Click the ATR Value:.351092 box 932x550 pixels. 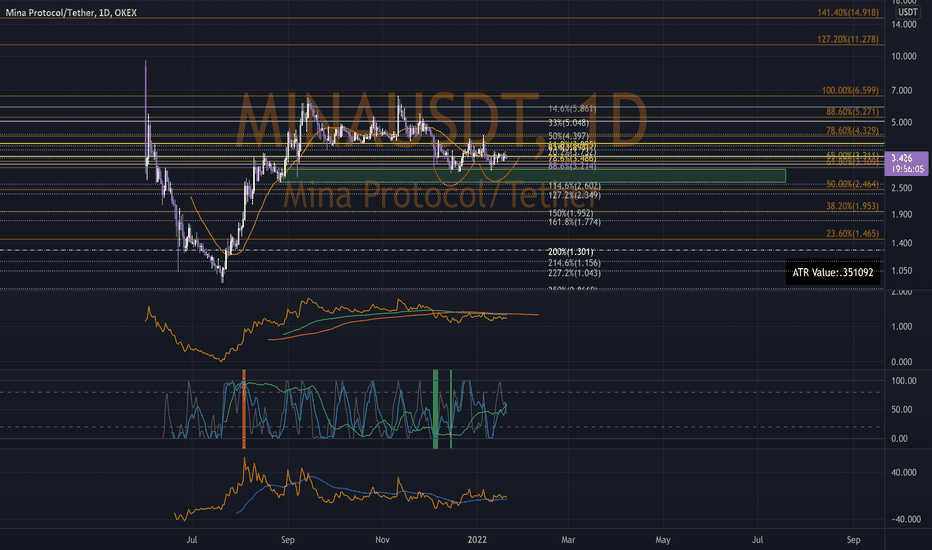833,272
